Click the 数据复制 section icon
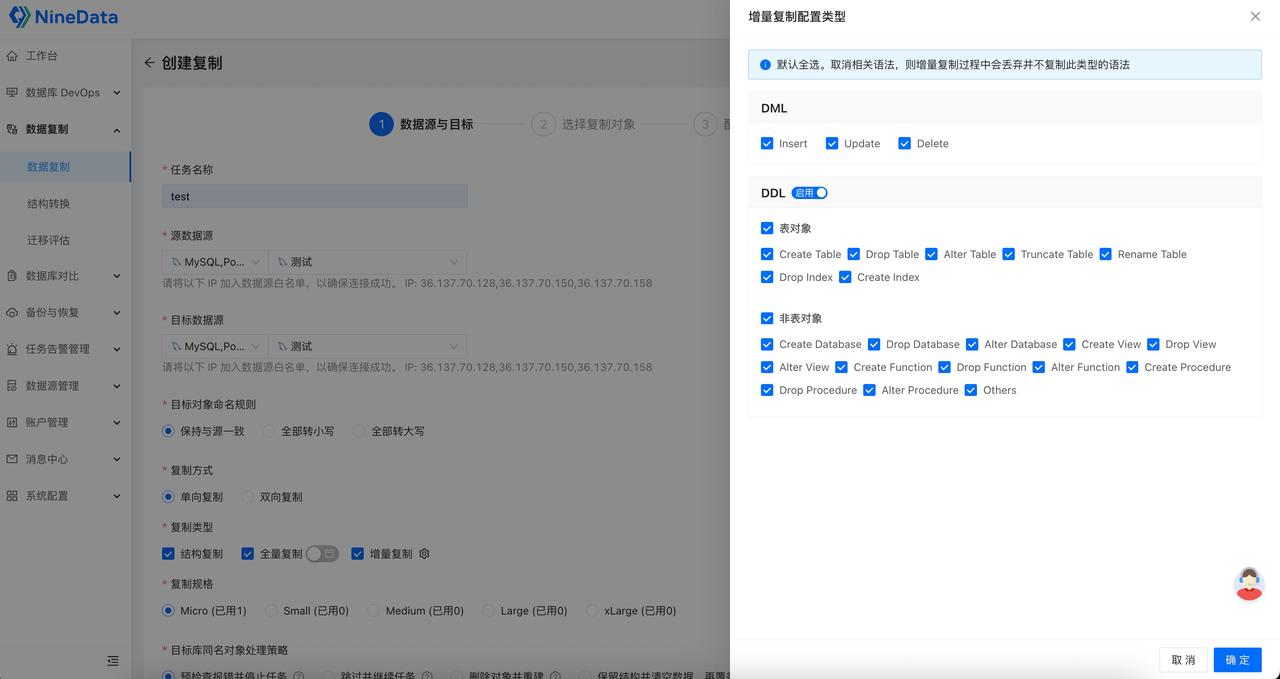This screenshot has width=1280, height=679. 12,130
